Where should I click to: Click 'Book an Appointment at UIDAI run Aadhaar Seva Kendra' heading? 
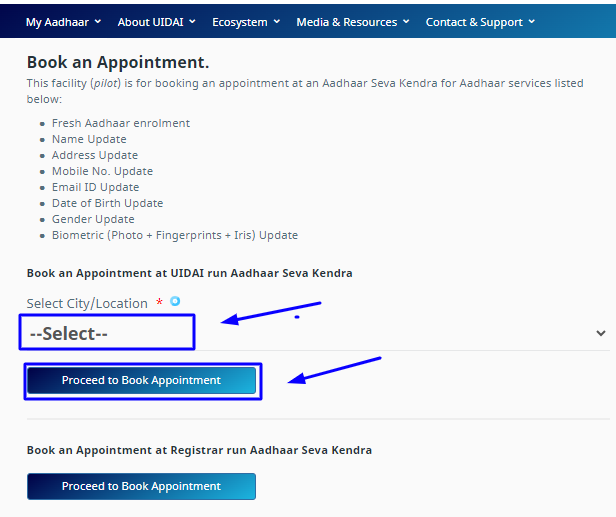pyautogui.click(x=189, y=273)
